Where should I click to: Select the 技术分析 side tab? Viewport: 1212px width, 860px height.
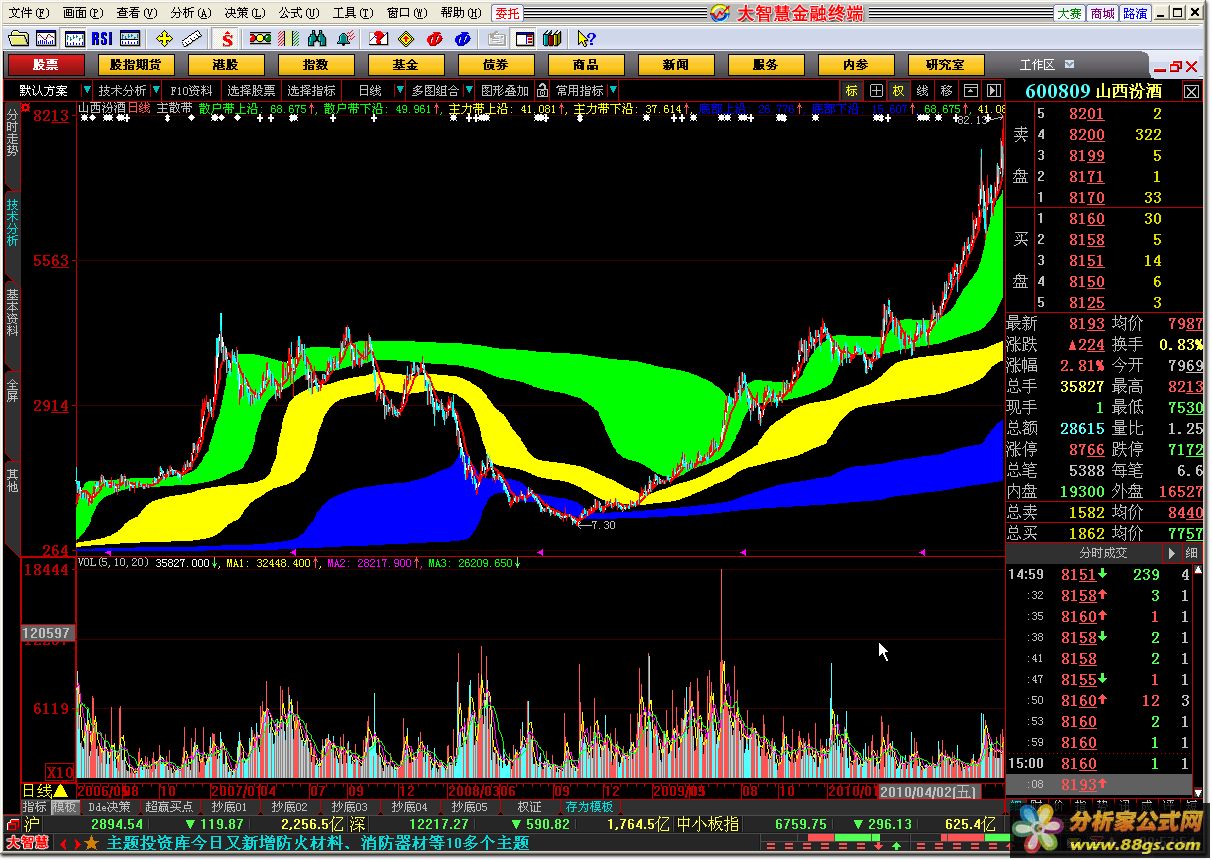[x=12, y=222]
